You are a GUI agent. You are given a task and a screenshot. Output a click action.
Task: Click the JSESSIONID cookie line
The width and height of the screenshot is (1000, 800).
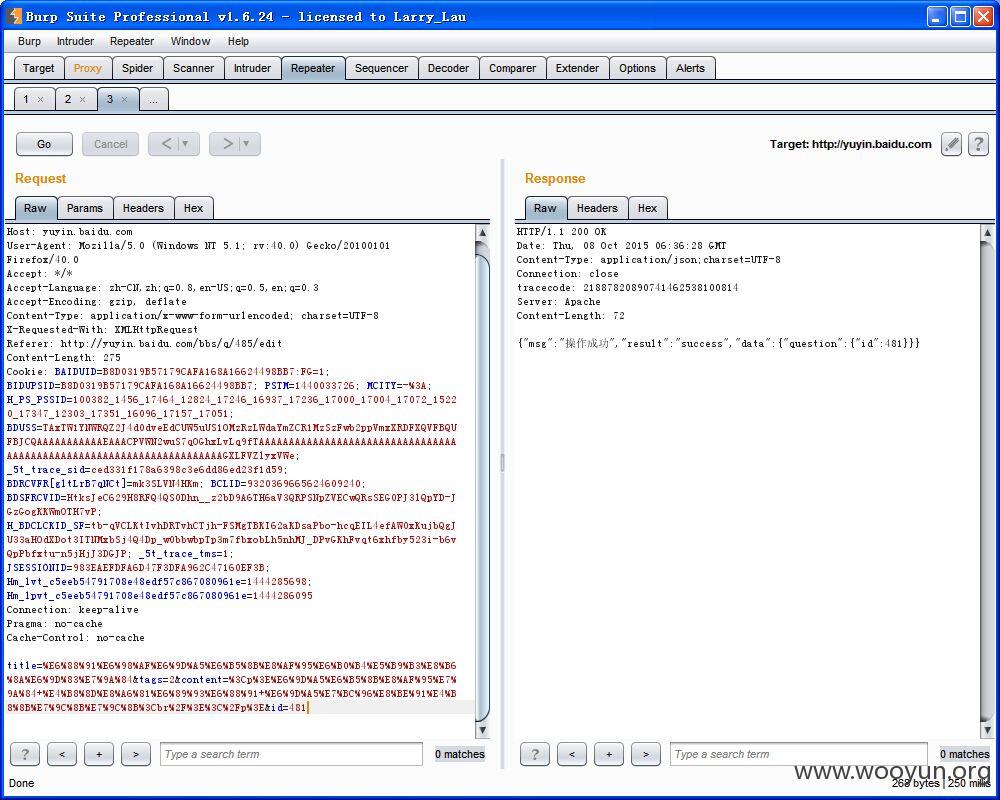coord(138,567)
